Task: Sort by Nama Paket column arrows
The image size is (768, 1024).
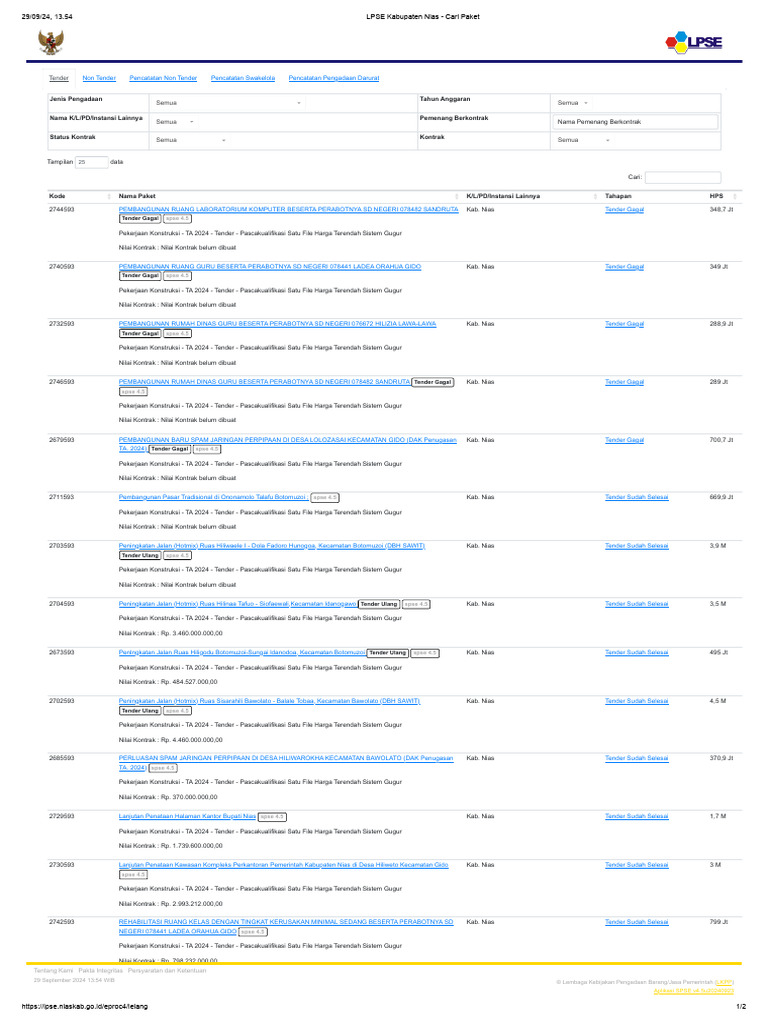Action: (x=456, y=197)
